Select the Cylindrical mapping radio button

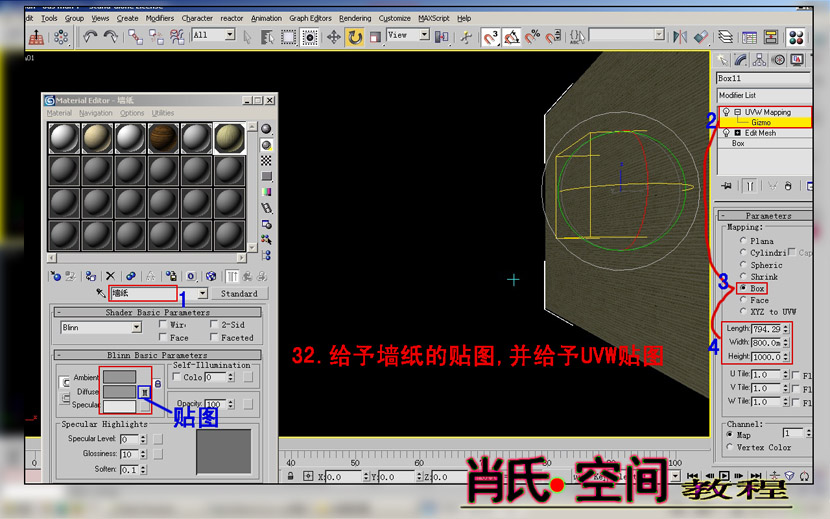click(x=742, y=253)
